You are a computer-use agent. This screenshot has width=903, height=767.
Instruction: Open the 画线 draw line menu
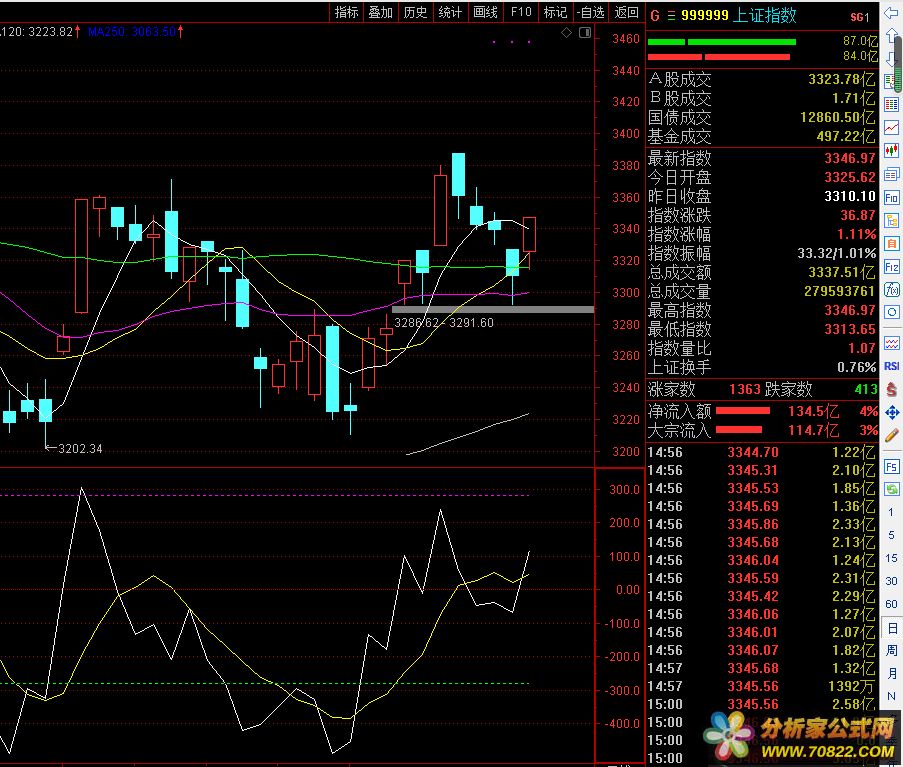point(485,12)
